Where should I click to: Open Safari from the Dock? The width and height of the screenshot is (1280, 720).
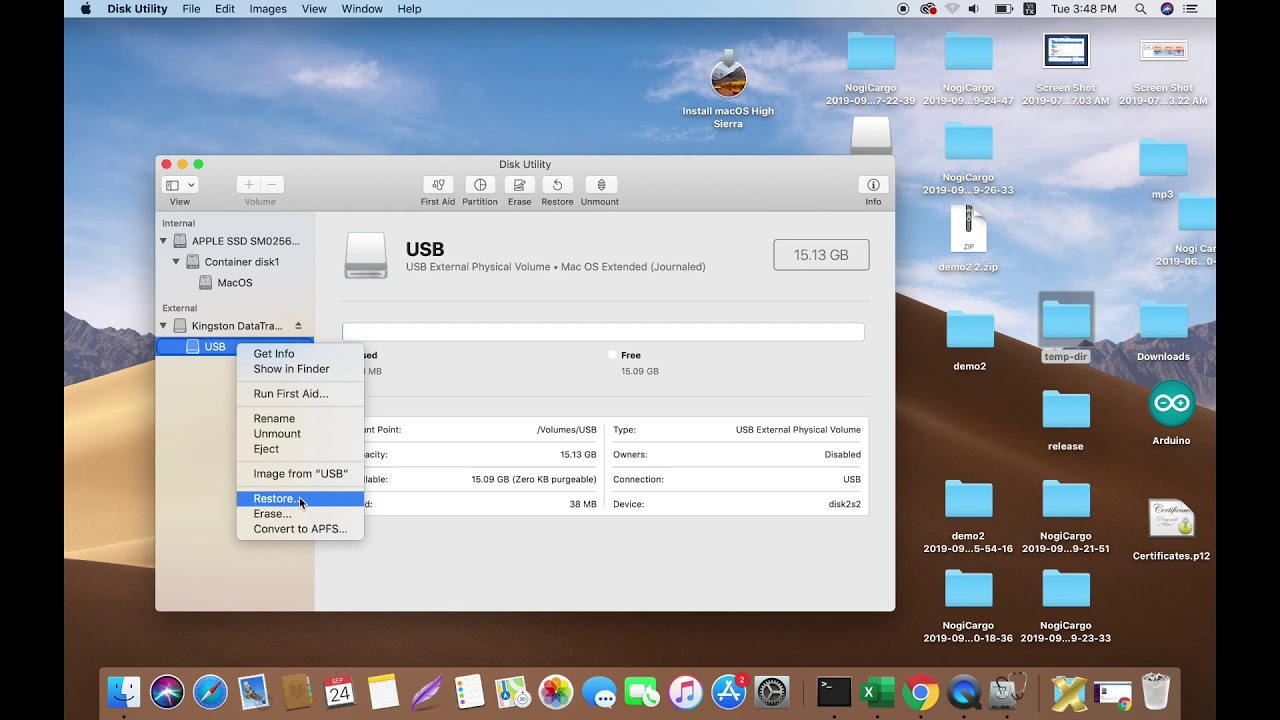(210, 692)
